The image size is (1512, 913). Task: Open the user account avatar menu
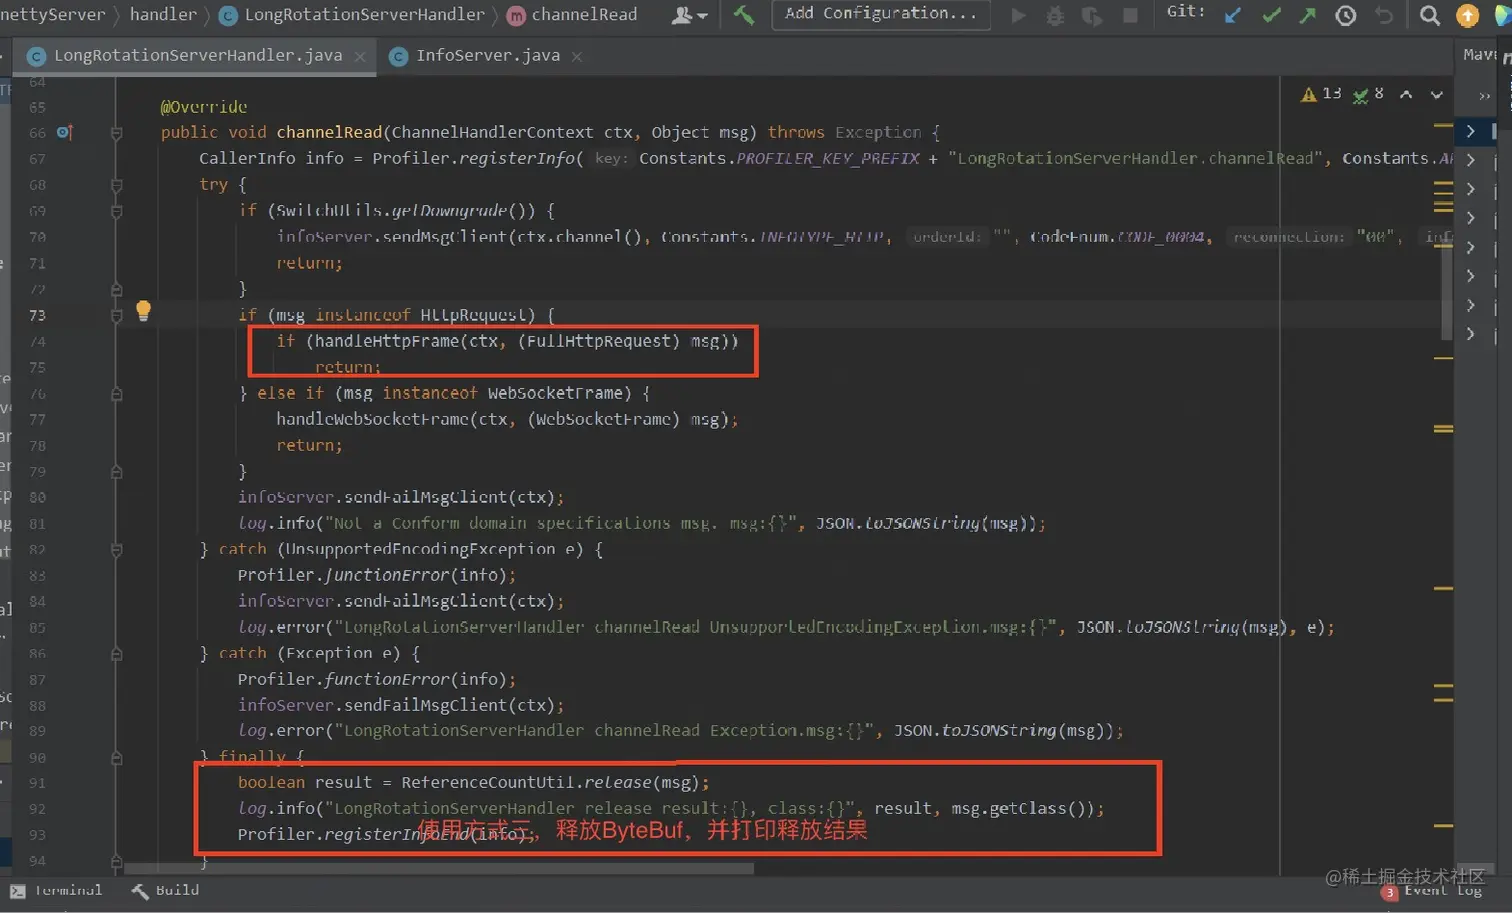(689, 15)
